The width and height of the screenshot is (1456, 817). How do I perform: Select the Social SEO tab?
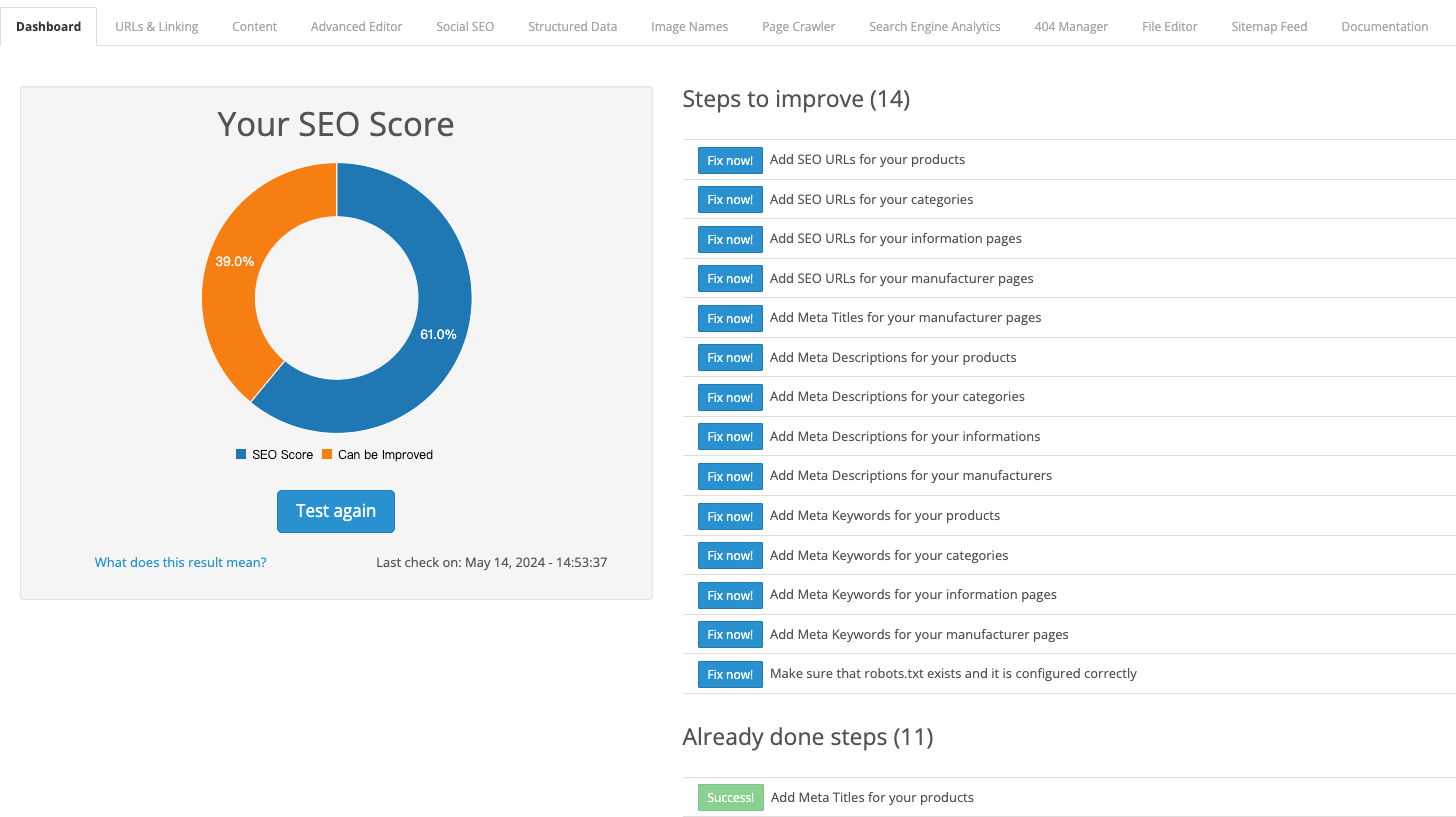[x=465, y=27]
